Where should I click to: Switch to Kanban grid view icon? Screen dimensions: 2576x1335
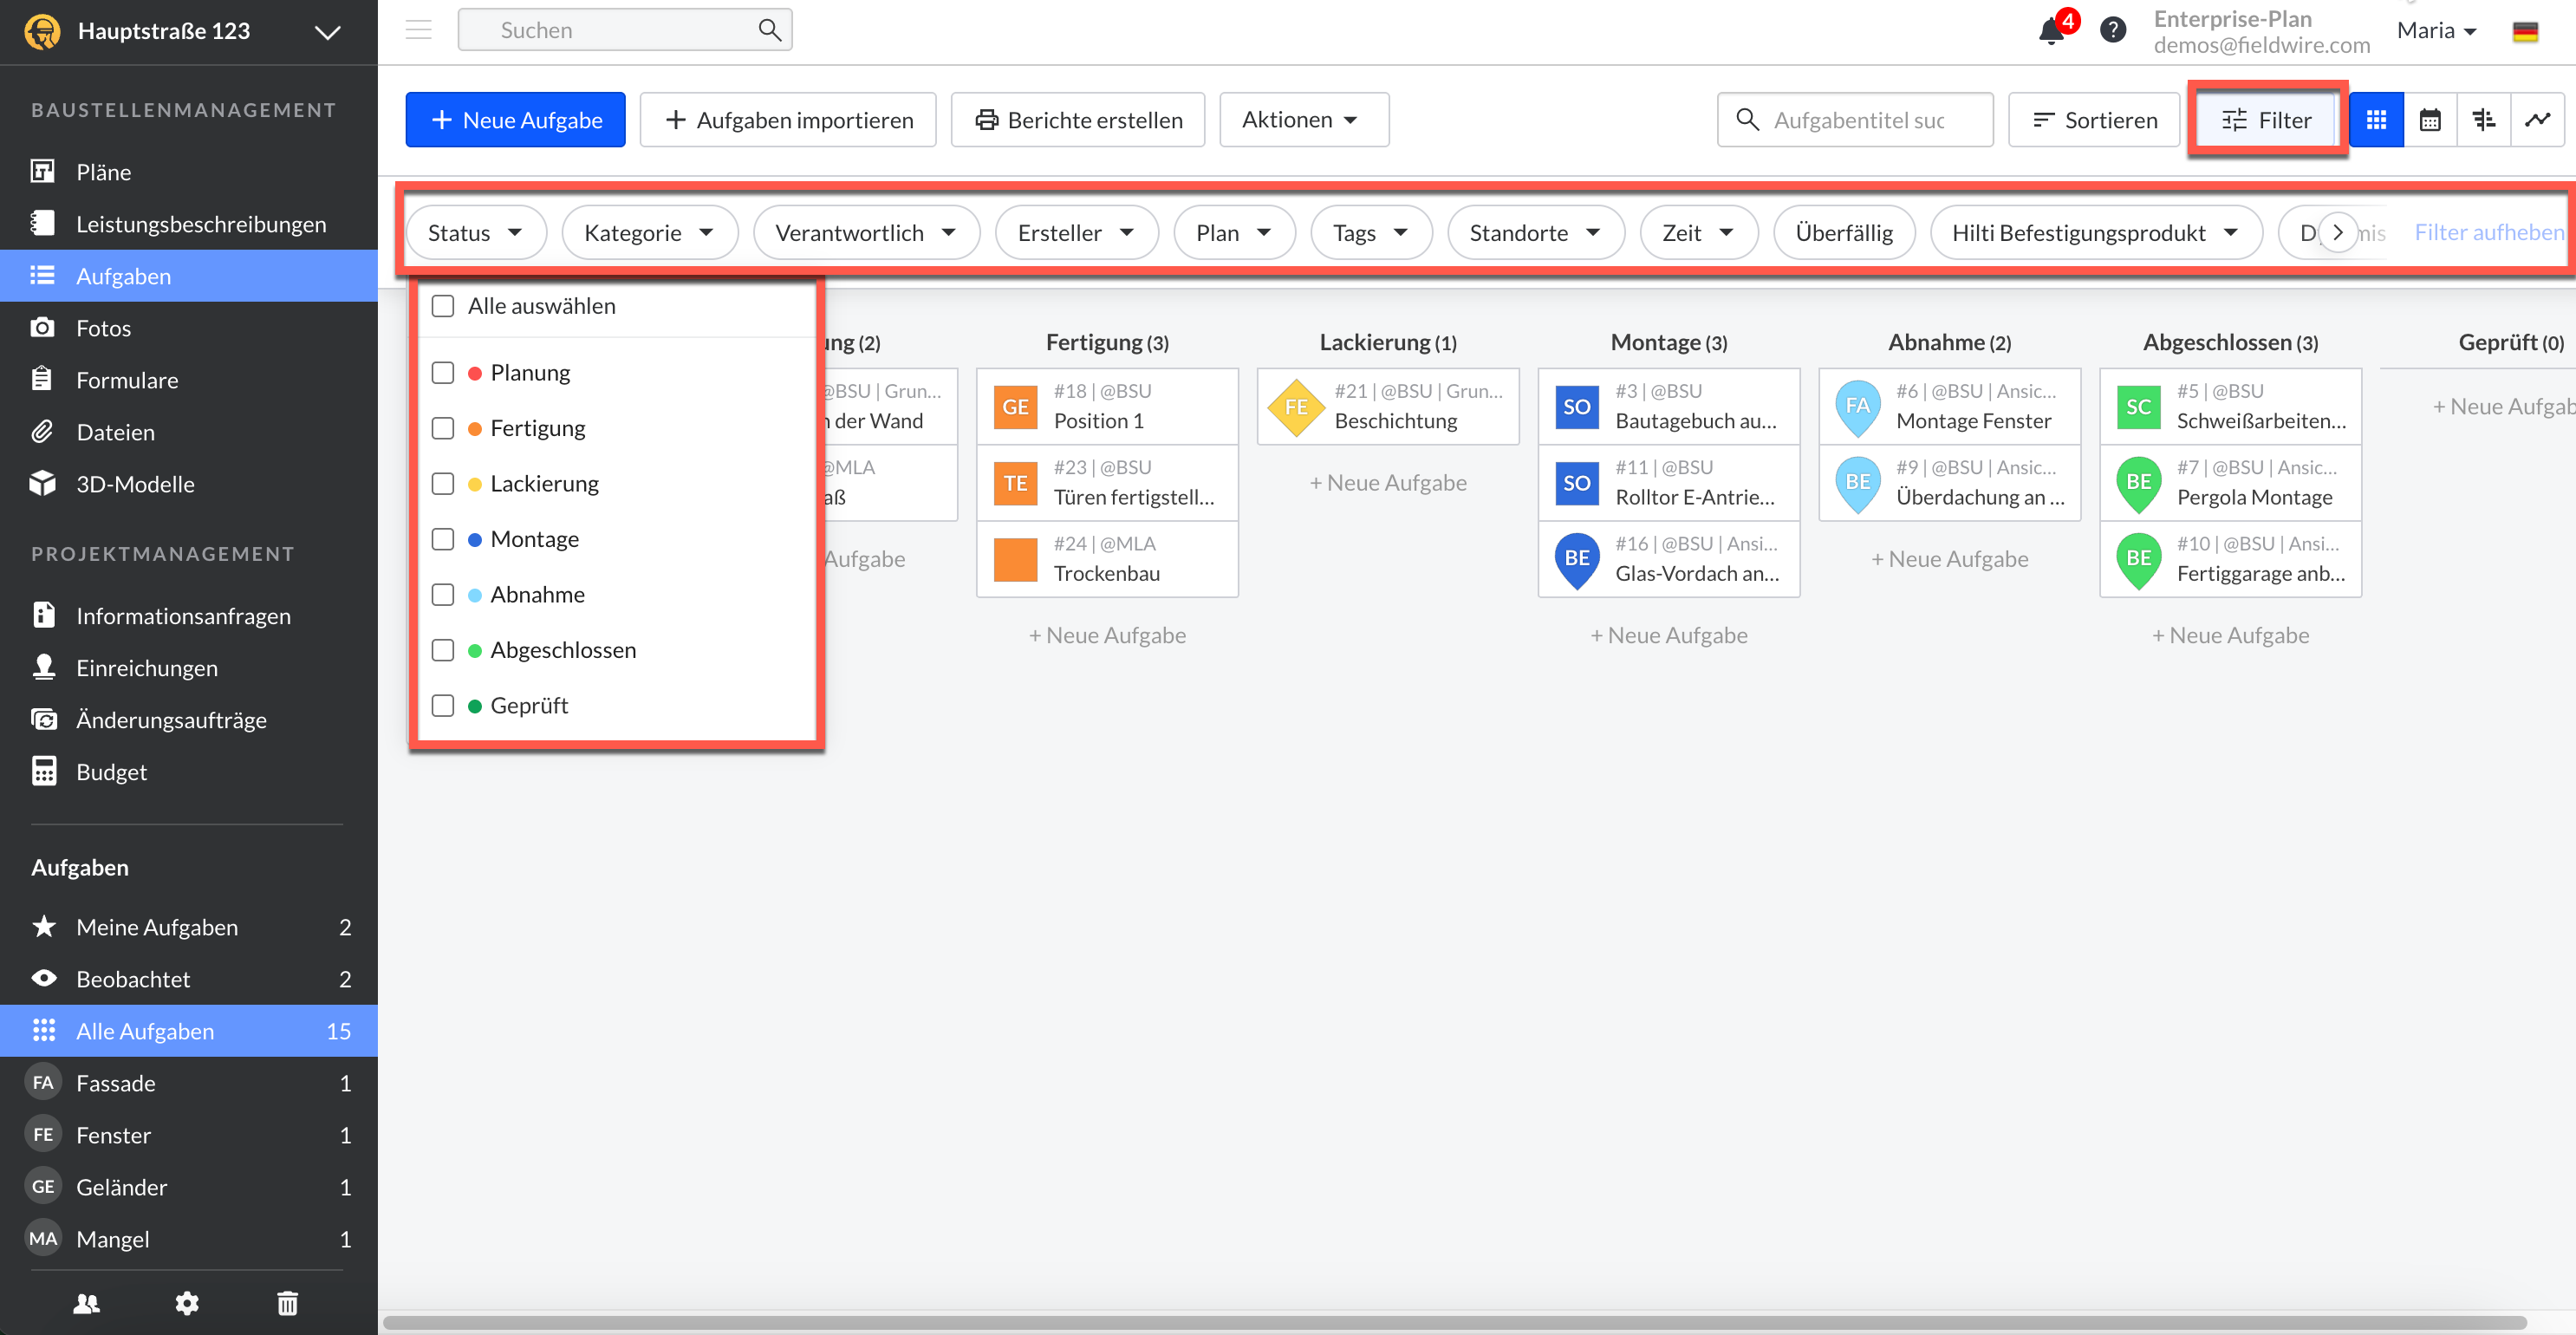coord(2376,120)
